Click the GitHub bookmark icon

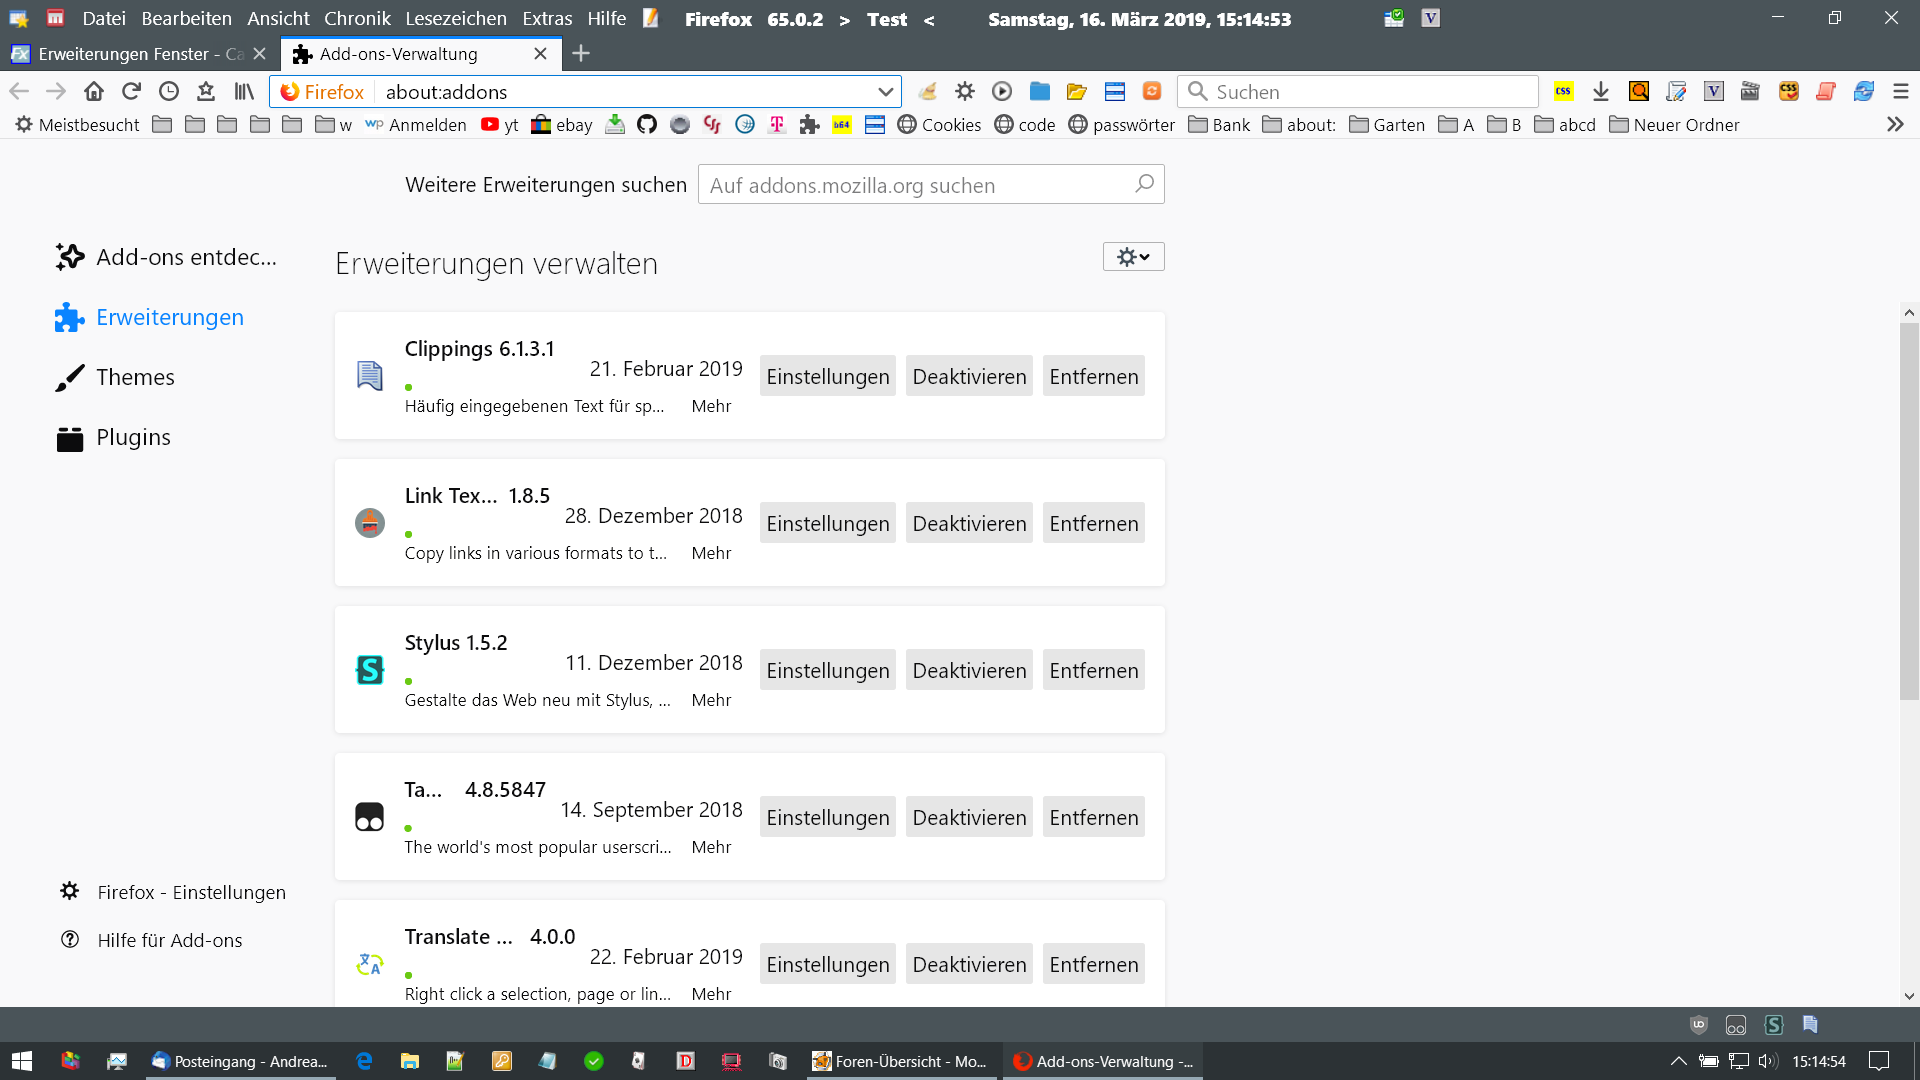coord(647,124)
